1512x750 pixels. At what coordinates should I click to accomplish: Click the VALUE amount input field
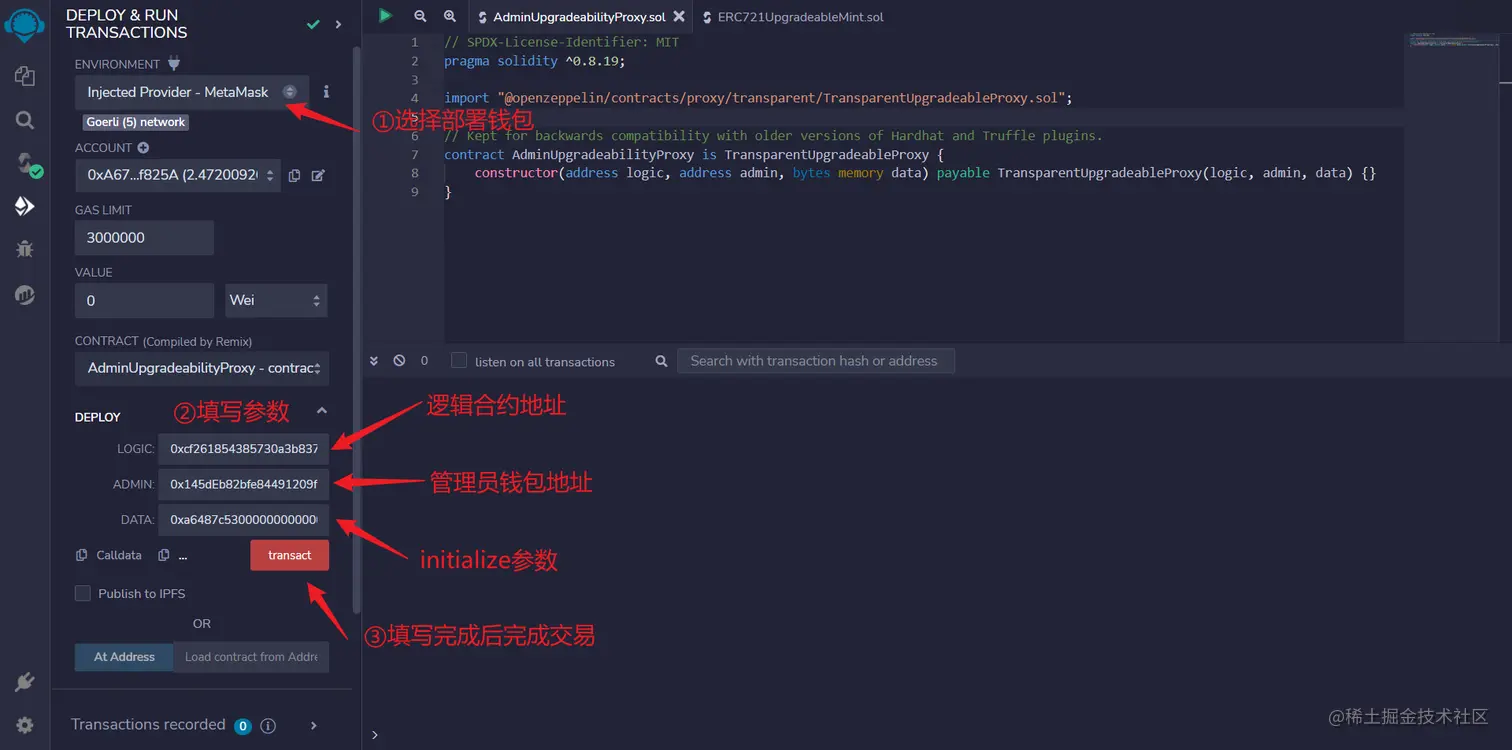point(144,300)
